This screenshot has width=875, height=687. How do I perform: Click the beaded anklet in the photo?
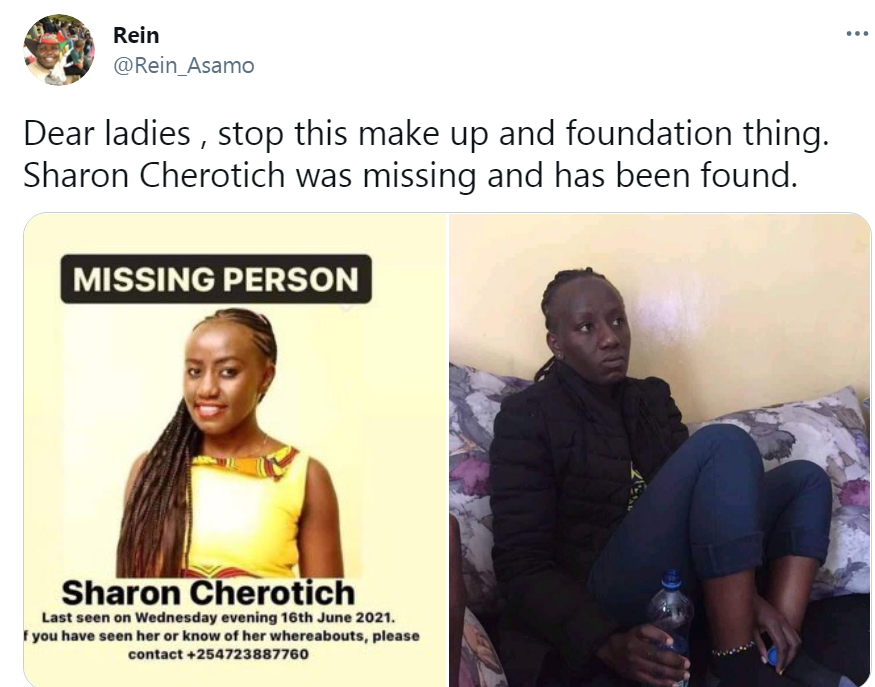[x=733, y=650]
